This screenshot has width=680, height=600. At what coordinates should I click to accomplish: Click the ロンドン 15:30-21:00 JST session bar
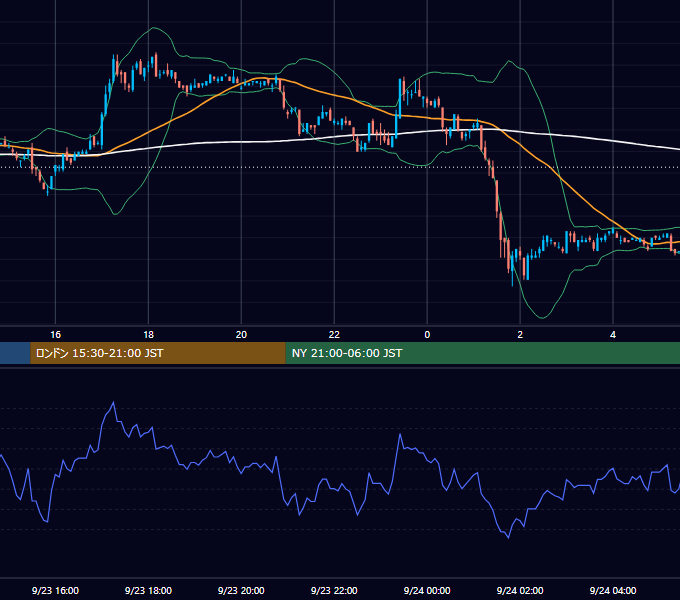tap(158, 353)
